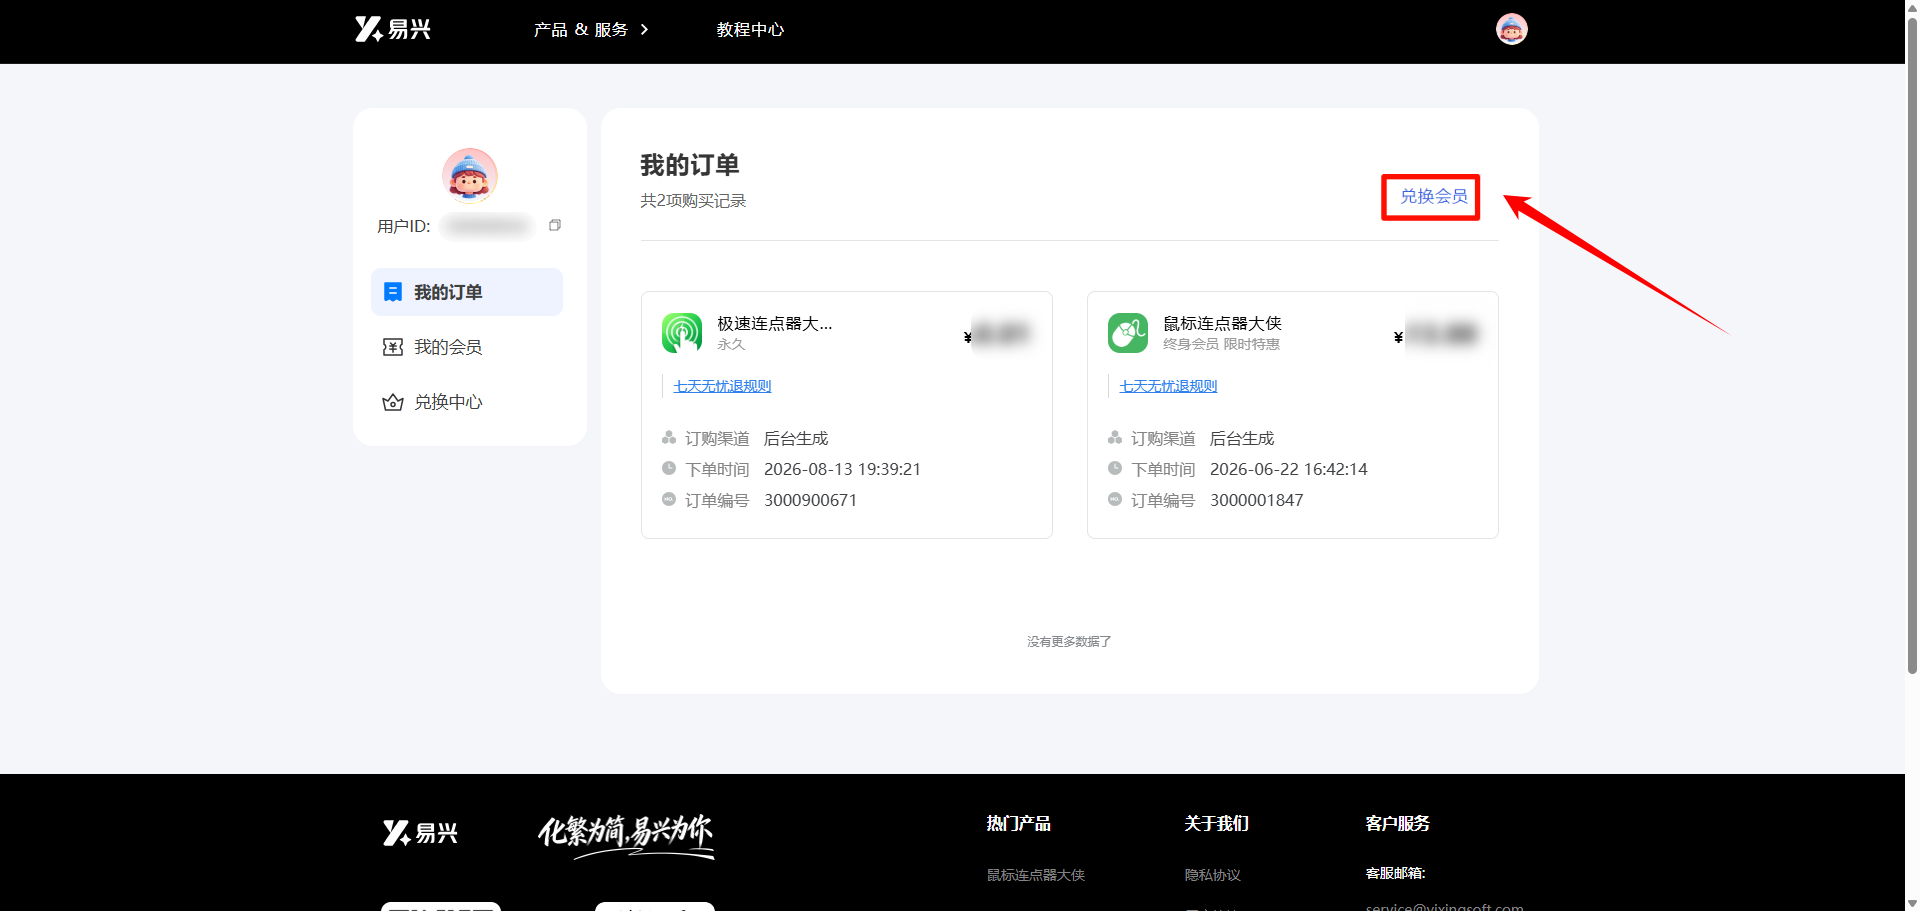Copy the user ID with the copy icon
The image size is (1920, 911).
[555, 225]
